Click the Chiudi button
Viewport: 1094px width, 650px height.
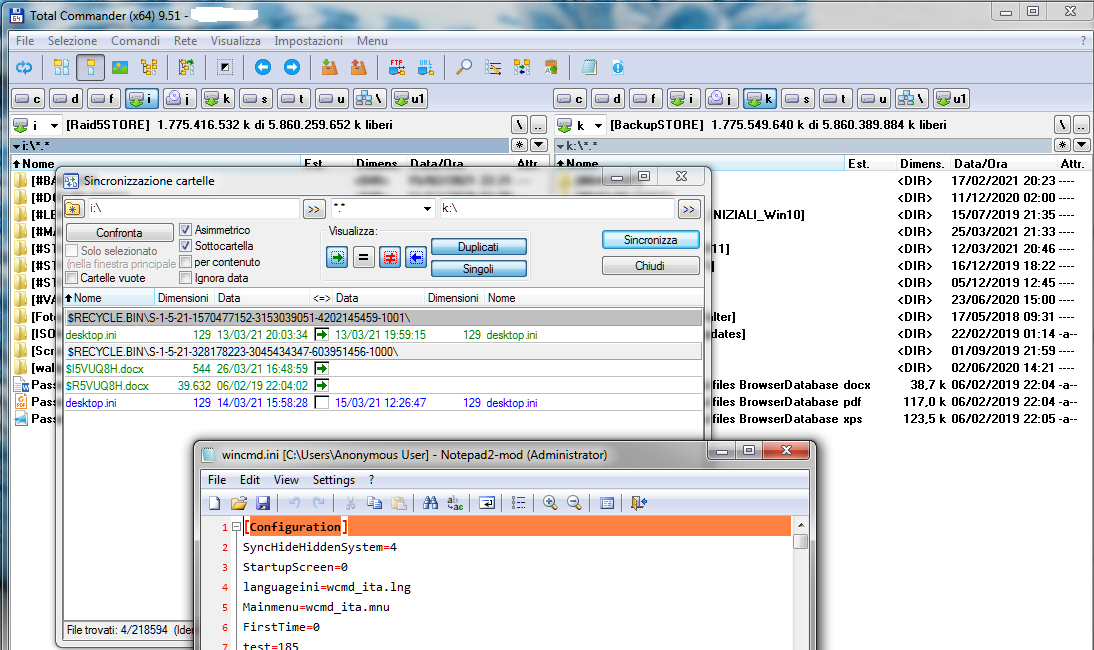point(650,266)
